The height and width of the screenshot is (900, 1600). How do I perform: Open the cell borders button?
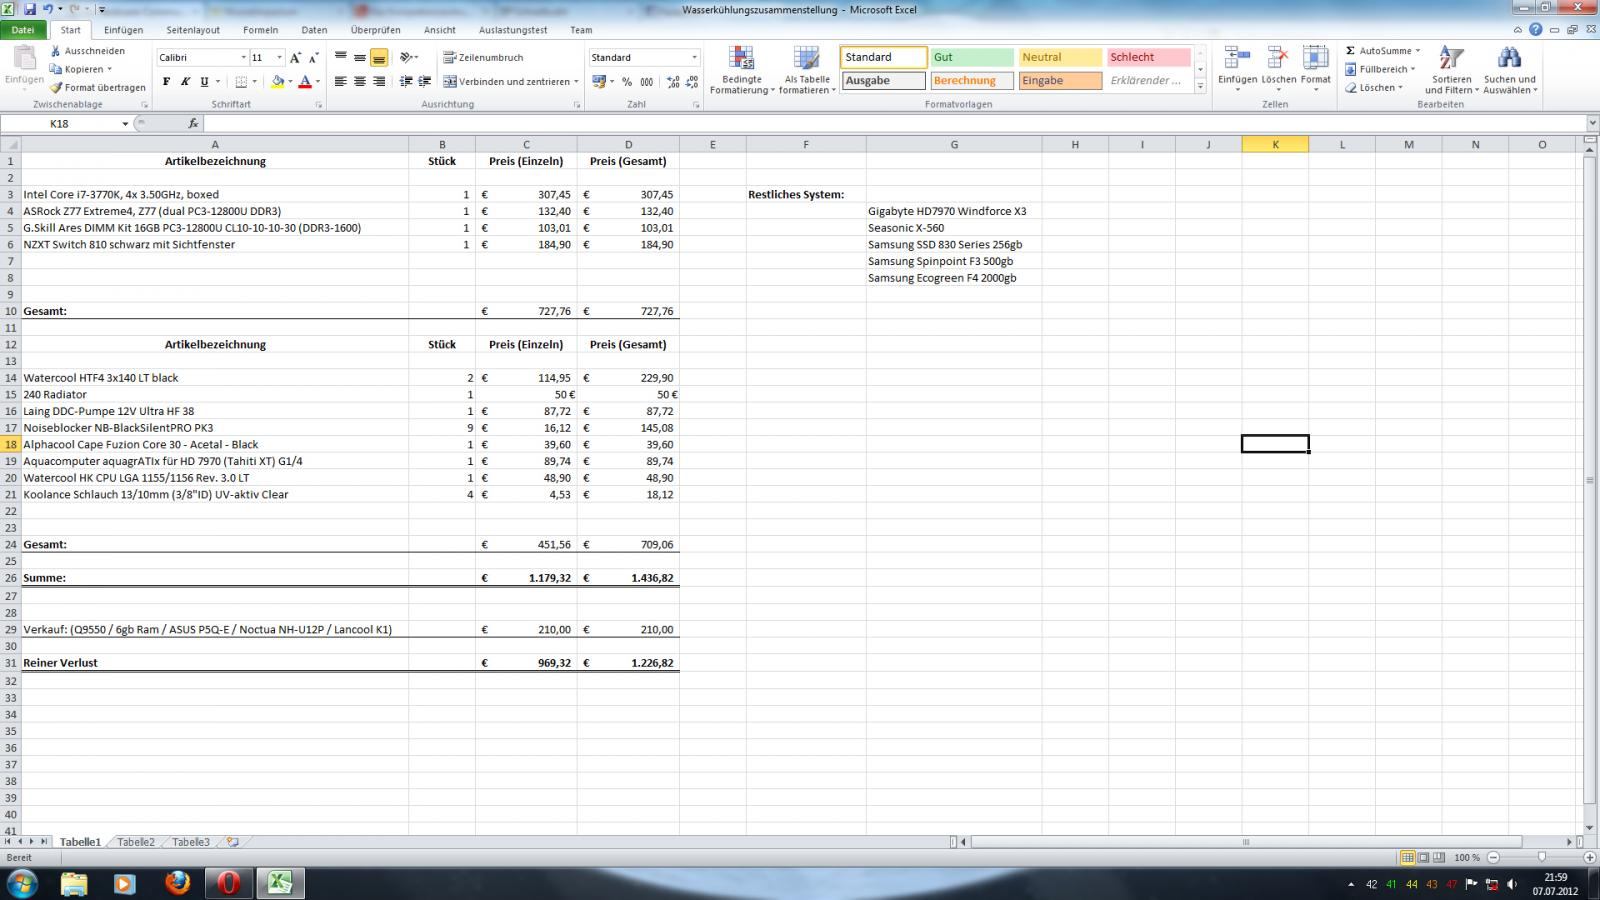(241, 82)
